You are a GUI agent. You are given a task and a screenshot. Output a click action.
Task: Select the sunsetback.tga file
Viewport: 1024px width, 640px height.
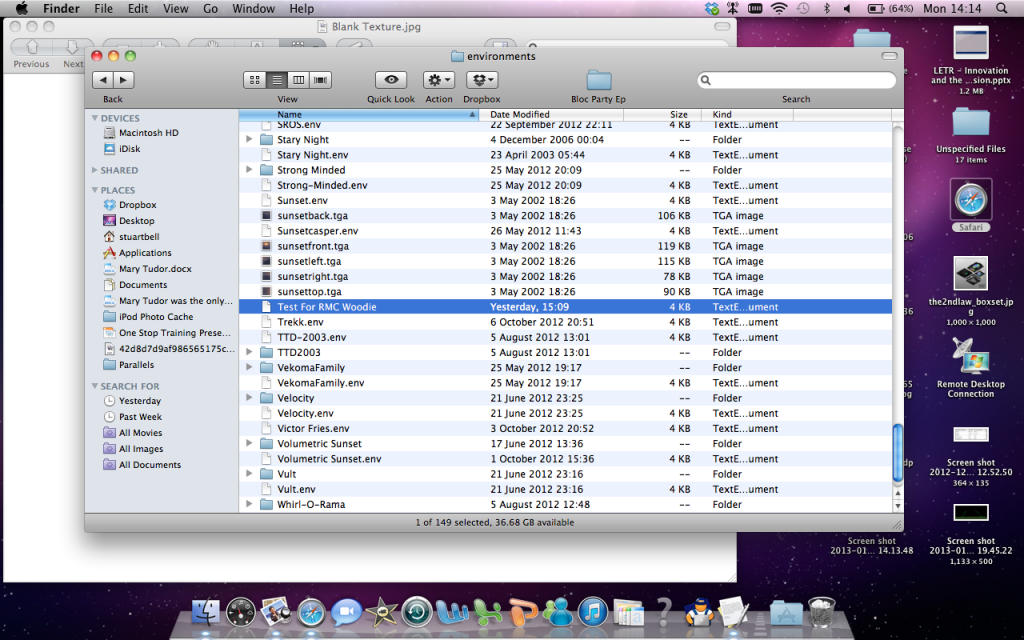(x=565, y=216)
